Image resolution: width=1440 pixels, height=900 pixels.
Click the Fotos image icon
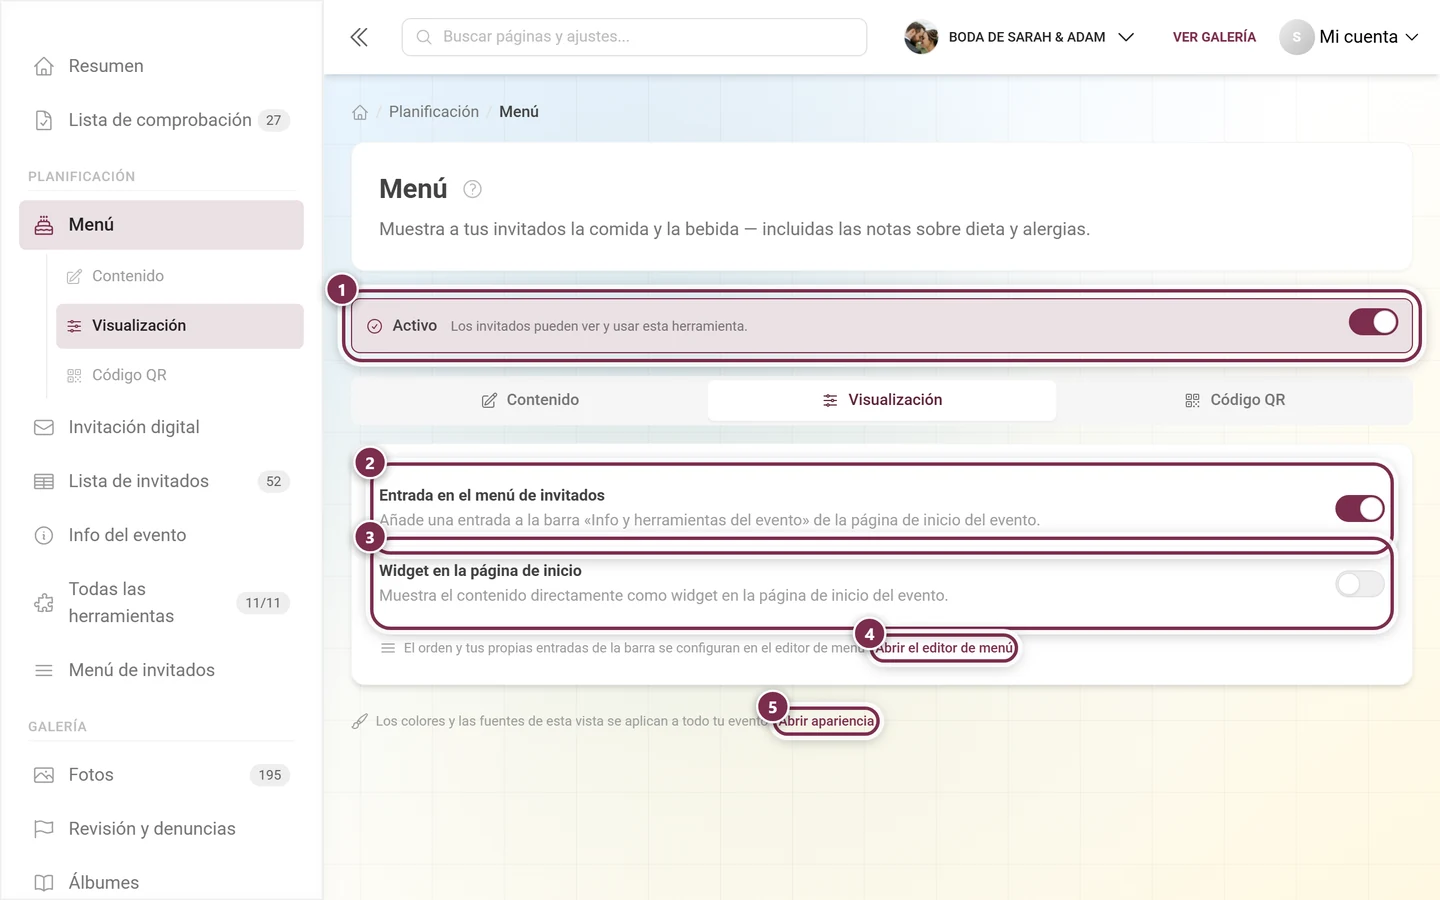click(44, 775)
